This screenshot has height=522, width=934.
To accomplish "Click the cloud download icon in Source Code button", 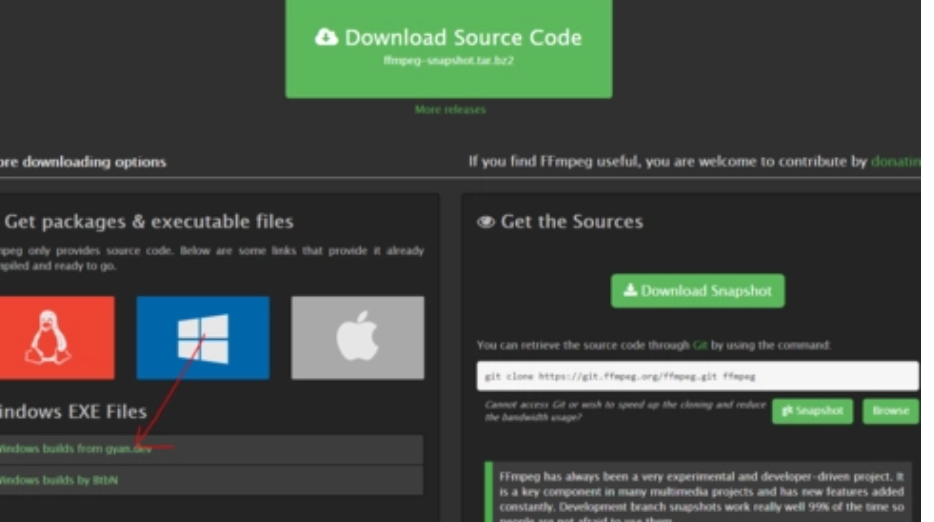I will tap(326, 37).
